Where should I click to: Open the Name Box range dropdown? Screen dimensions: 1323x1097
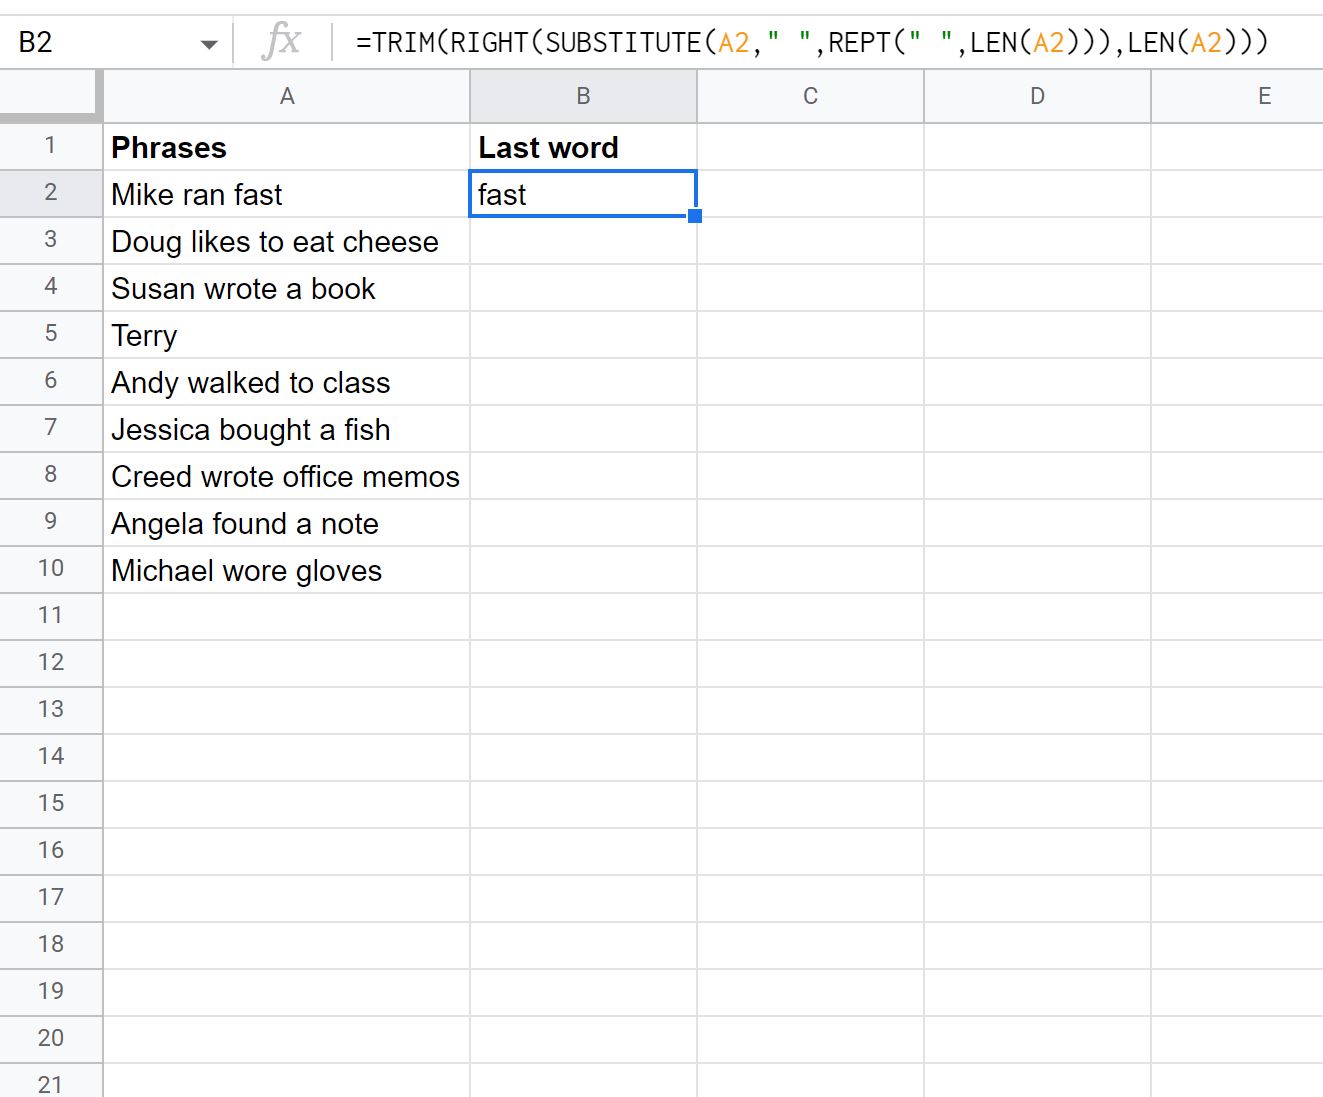coord(209,42)
